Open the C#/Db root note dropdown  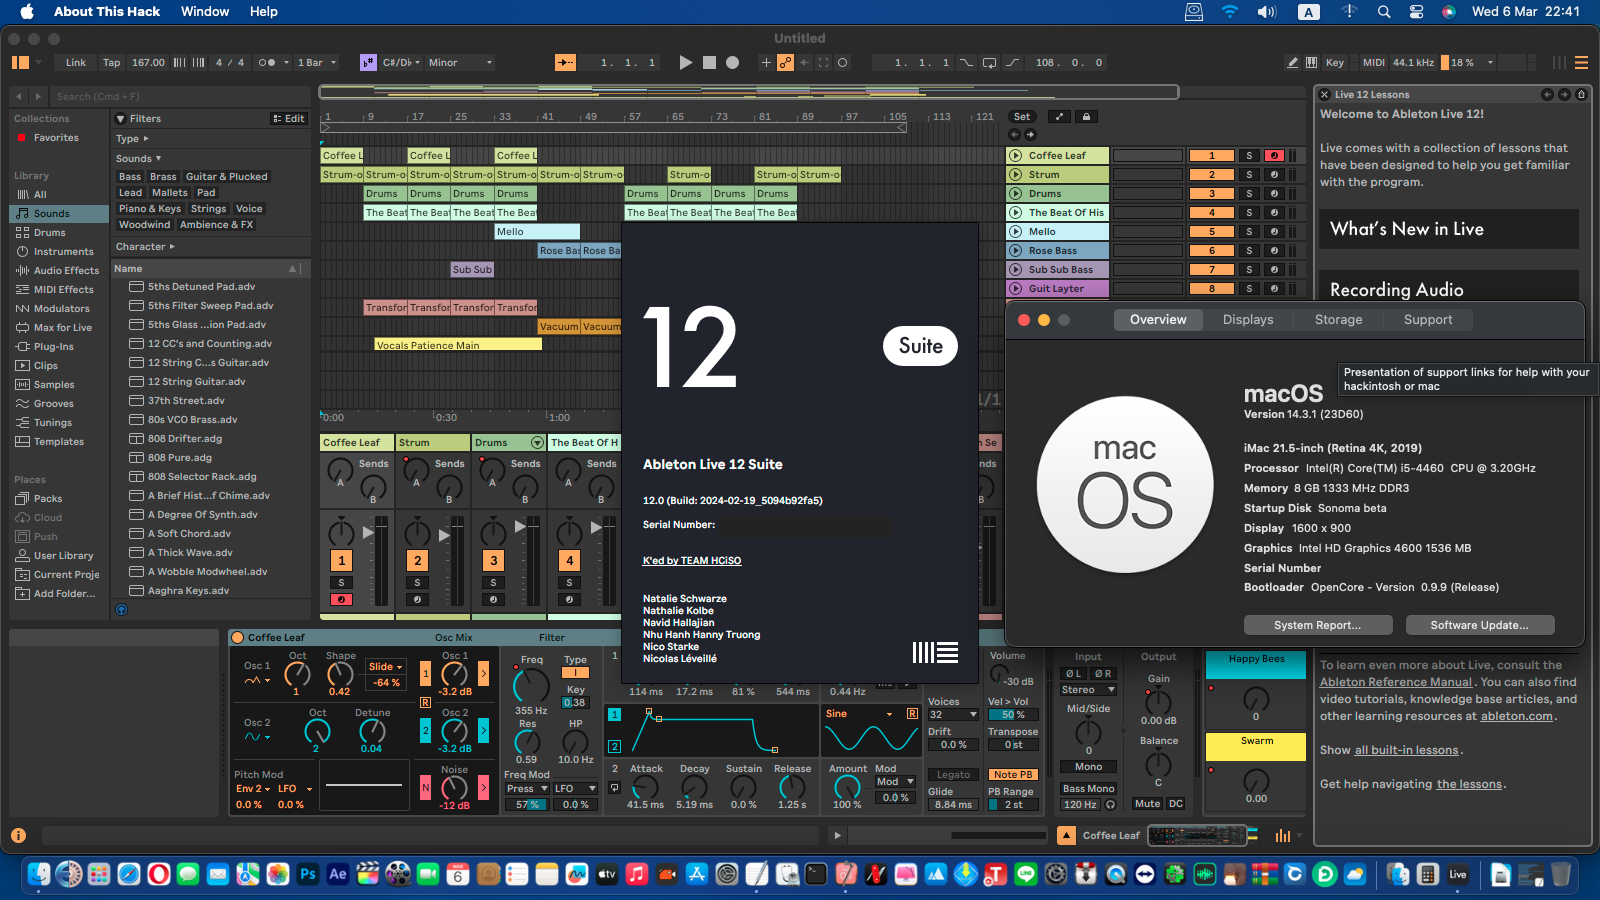pos(401,62)
